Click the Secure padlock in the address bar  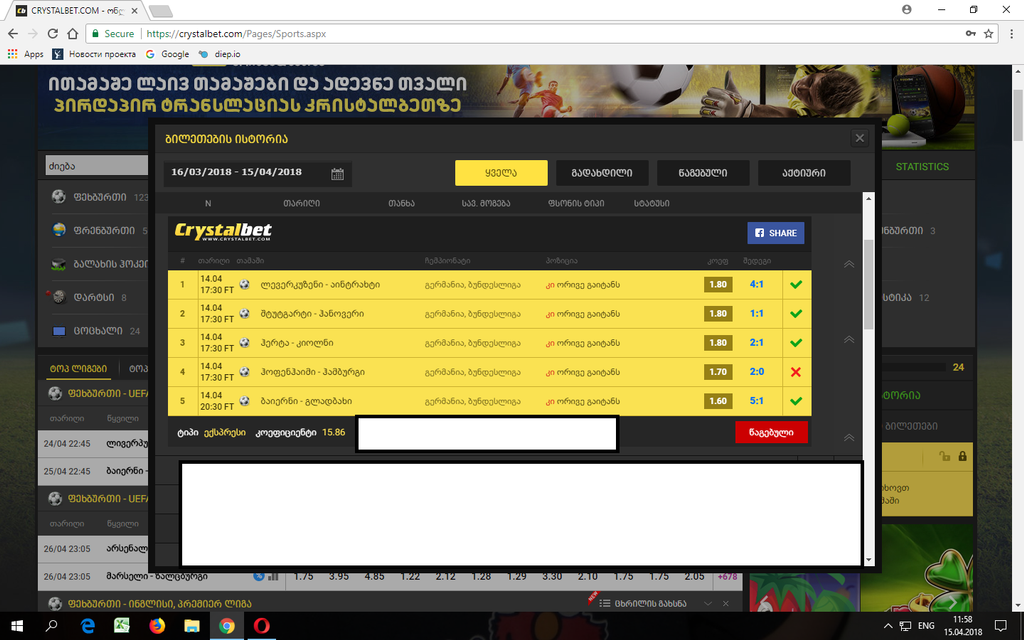coord(96,33)
